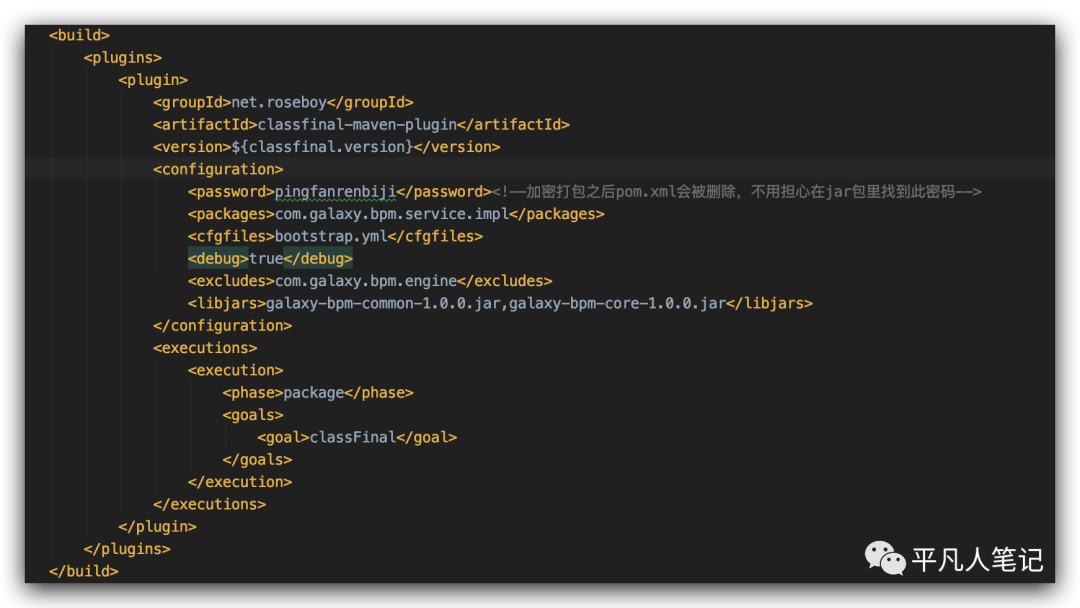Click the Chinese comment after the password tag
1080x608 pixels.
pos(736,191)
